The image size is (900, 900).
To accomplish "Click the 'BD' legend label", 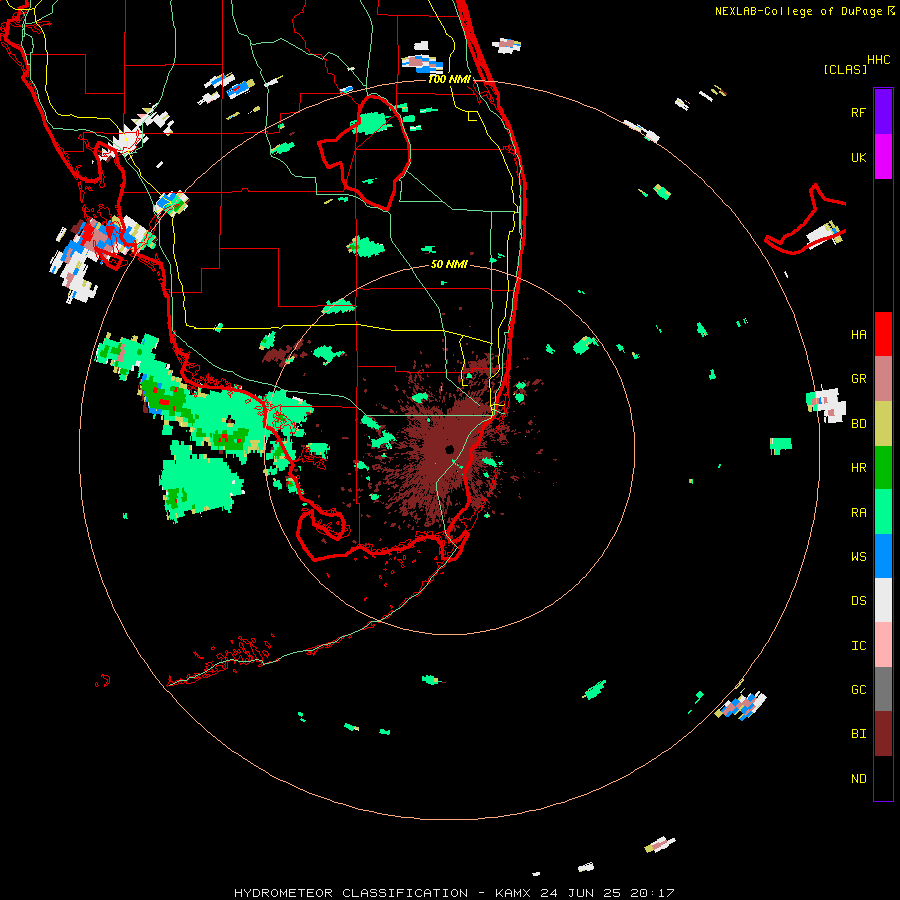I will (858, 424).
